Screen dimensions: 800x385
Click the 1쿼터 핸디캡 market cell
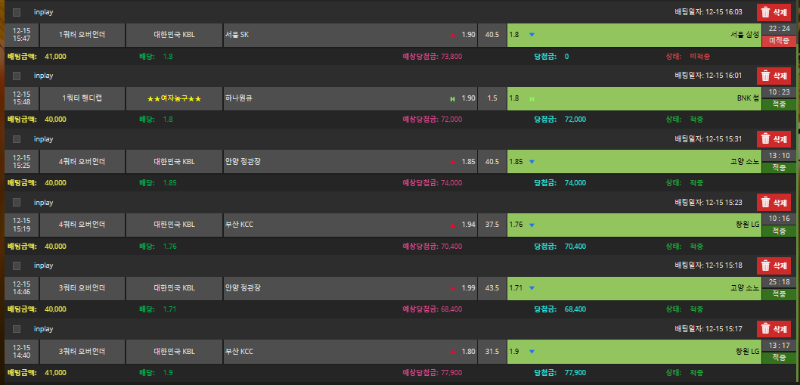[x=82, y=98]
